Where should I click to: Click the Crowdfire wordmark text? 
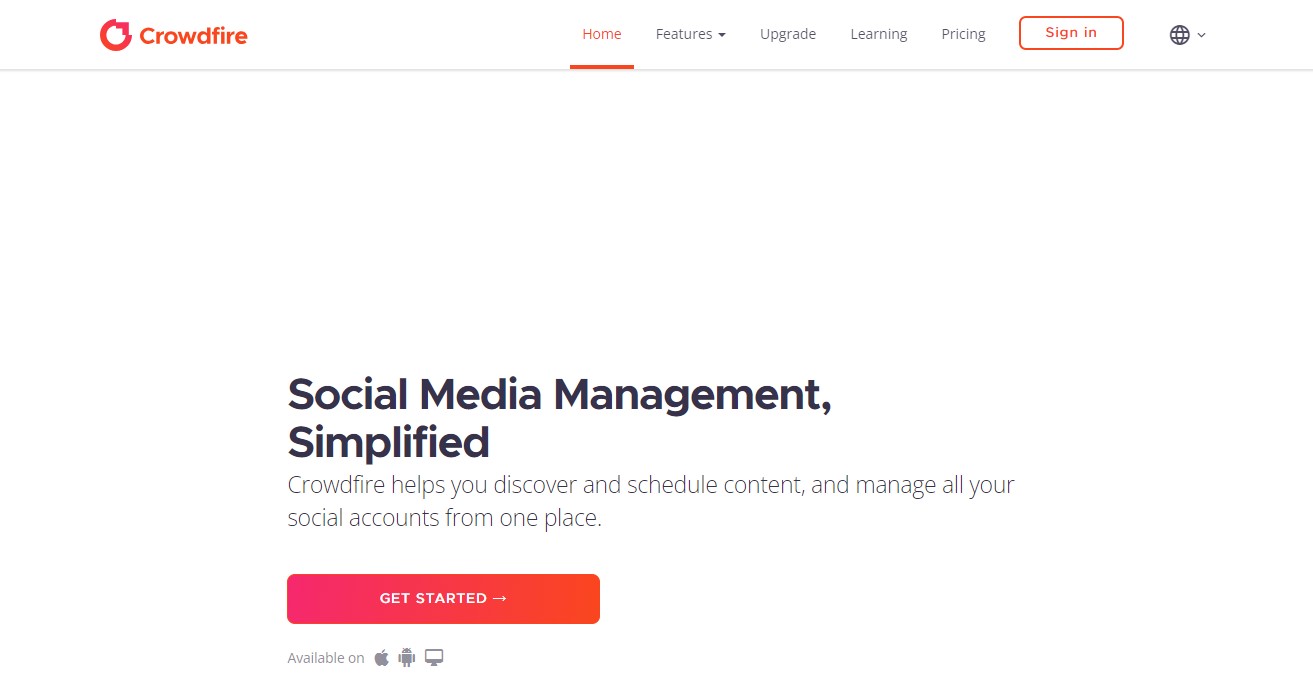(193, 36)
